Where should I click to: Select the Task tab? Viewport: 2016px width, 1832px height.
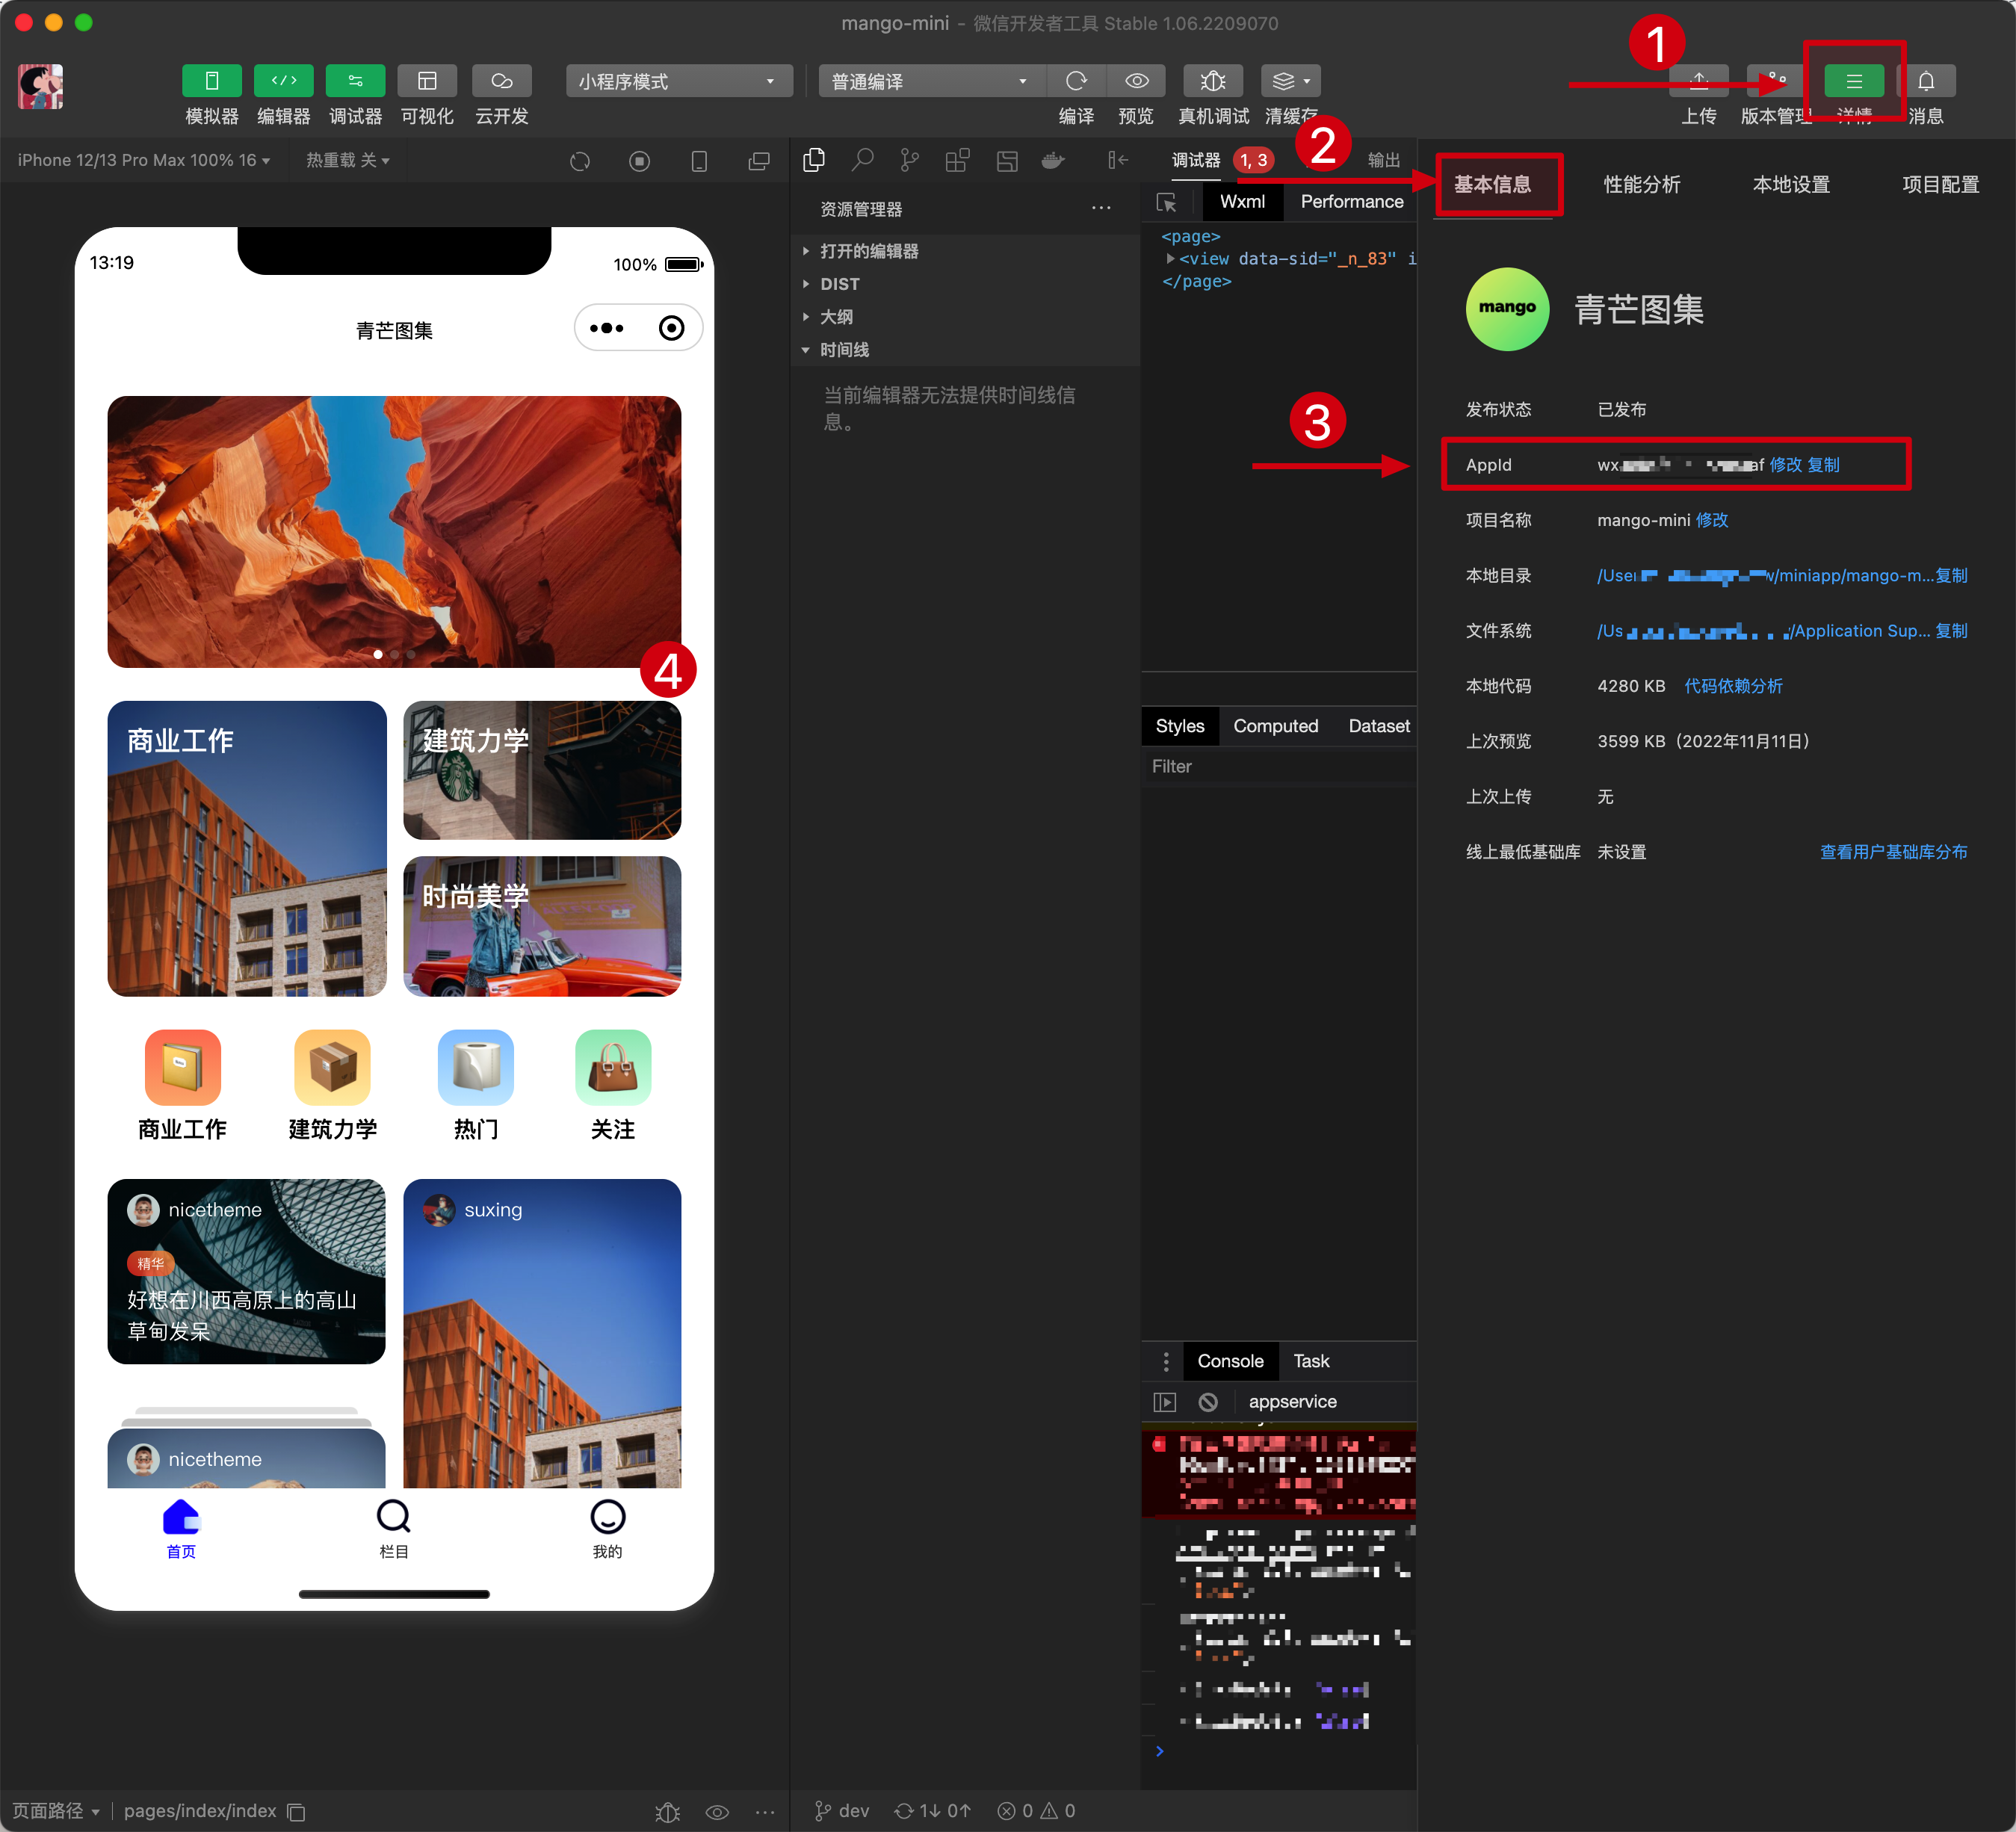[1311, 1361]
